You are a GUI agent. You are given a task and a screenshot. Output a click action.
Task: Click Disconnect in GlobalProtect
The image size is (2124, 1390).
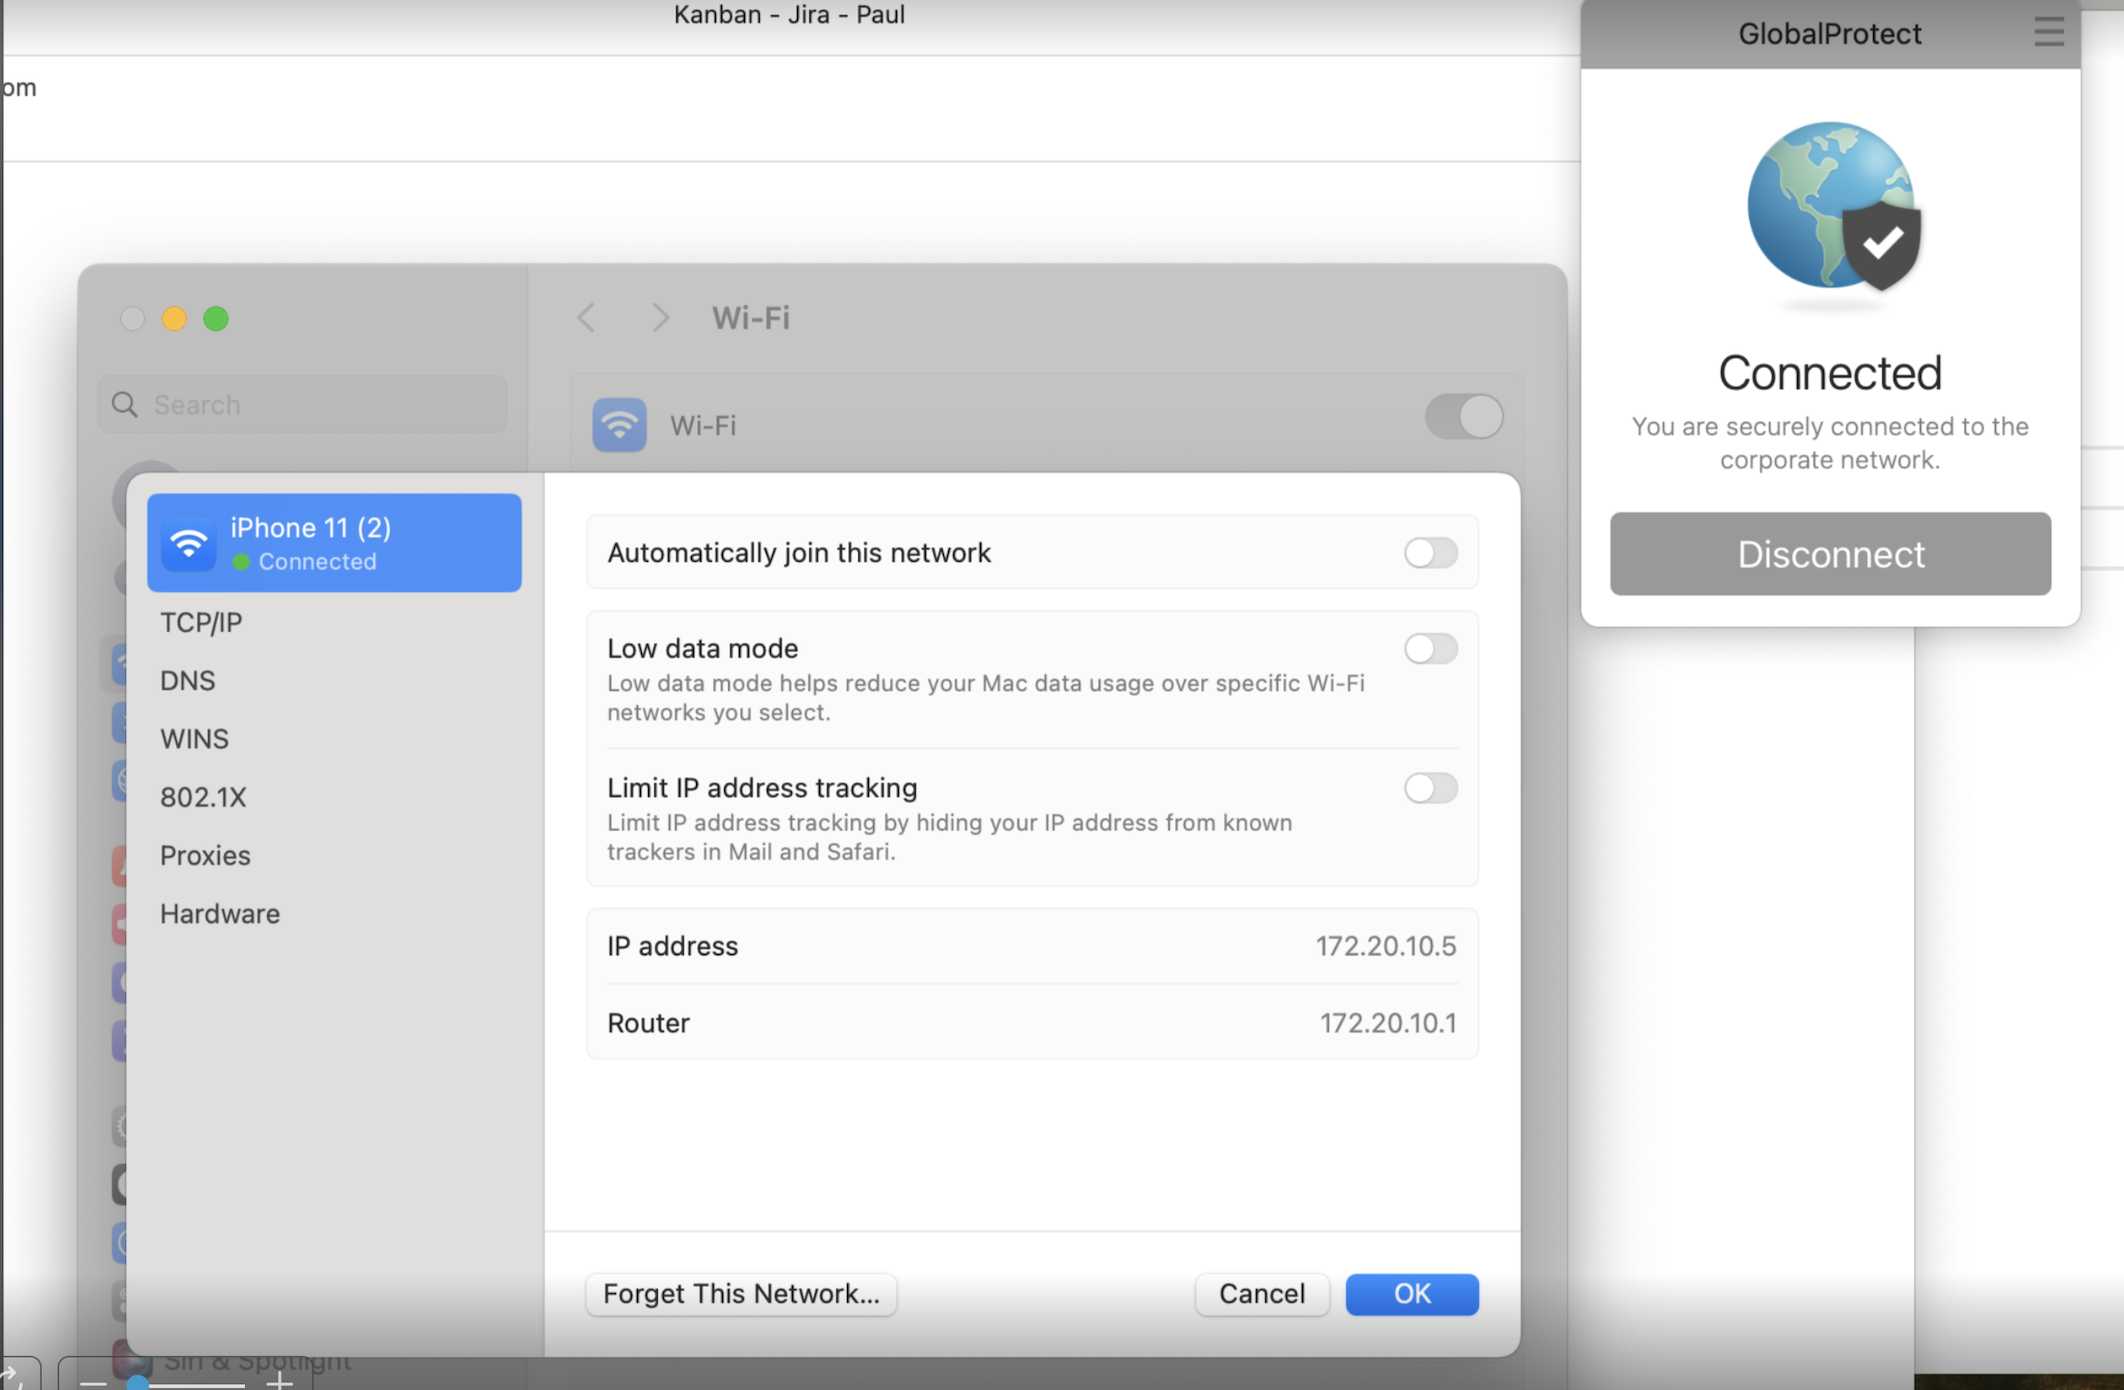pos(1830,554)
